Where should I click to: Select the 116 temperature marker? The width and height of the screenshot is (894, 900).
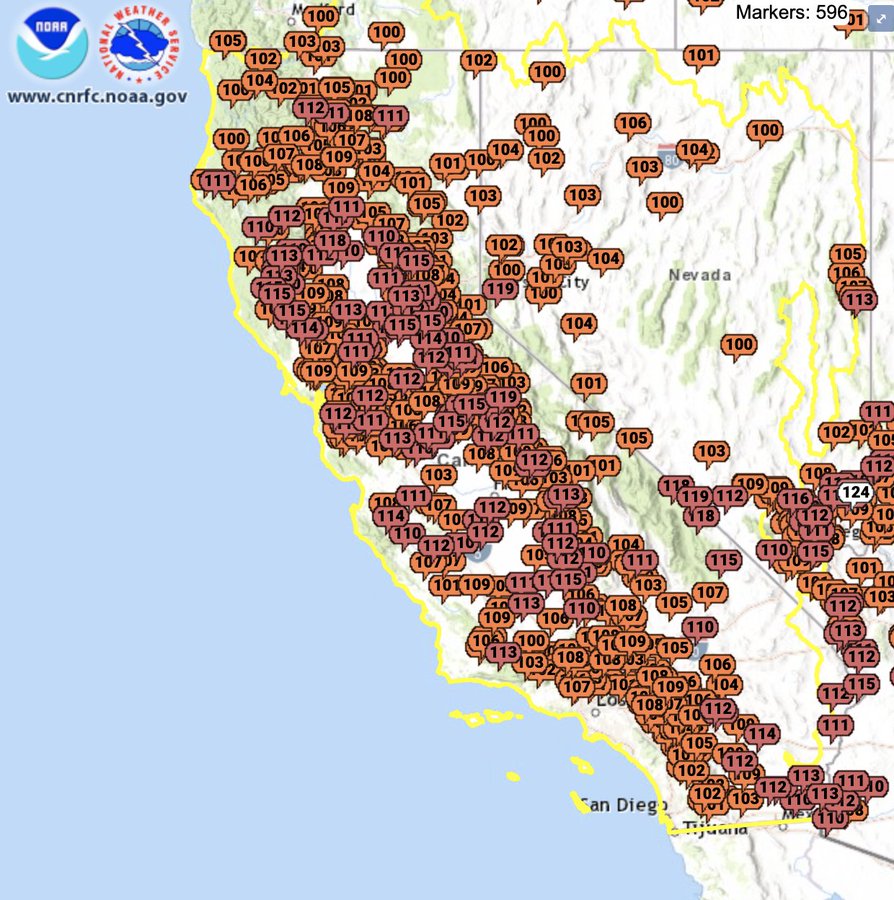pos(795,500)
